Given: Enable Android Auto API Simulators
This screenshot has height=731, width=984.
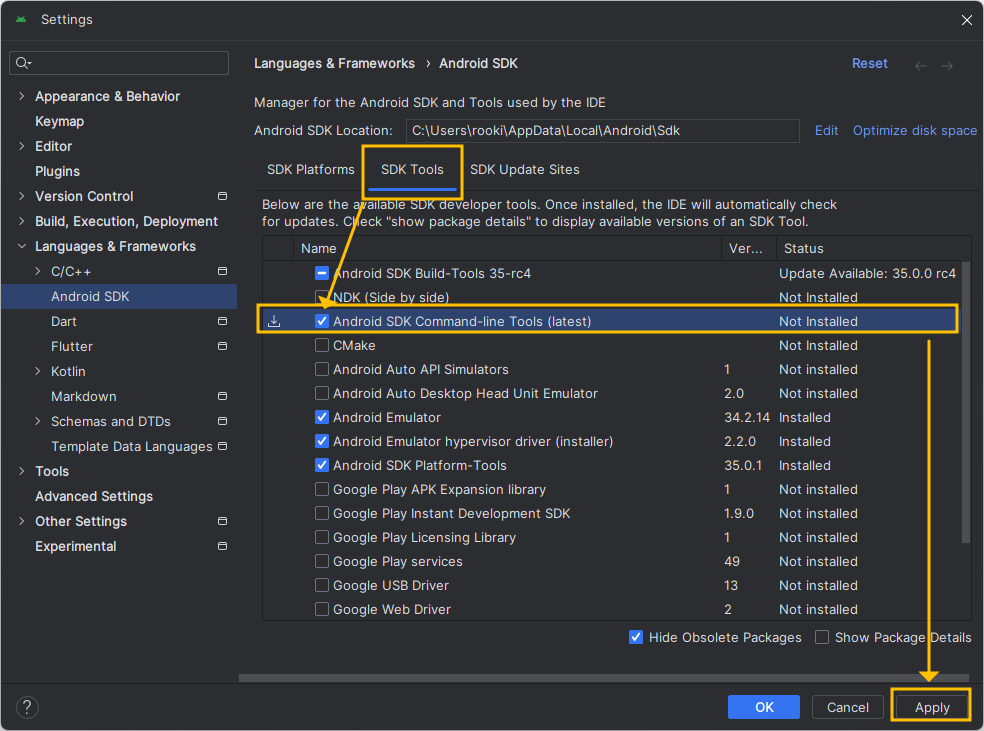Looking at the screenshot, I should (322, 369).
